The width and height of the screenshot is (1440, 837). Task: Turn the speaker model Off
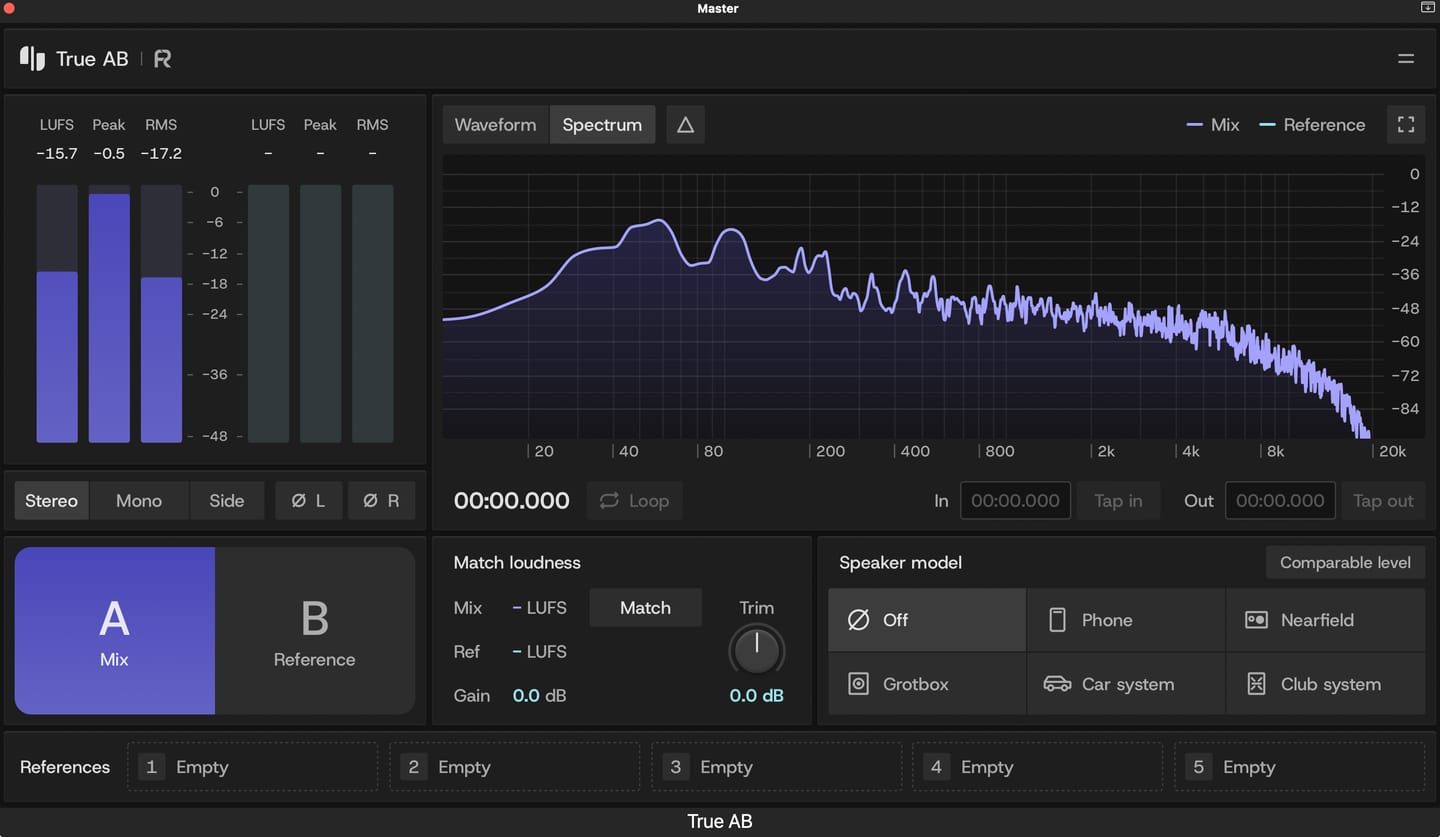click(927, 620)
